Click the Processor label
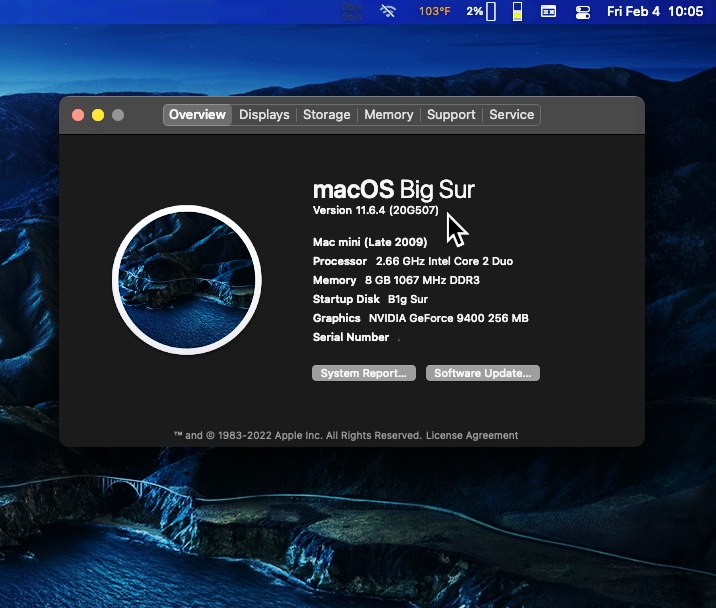 point(340,261)
